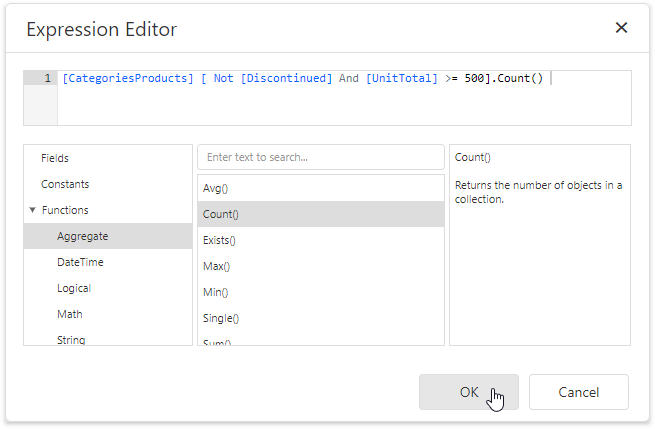Click inside the expression code editor
This screenshot has width=655, height=429.
340,104
